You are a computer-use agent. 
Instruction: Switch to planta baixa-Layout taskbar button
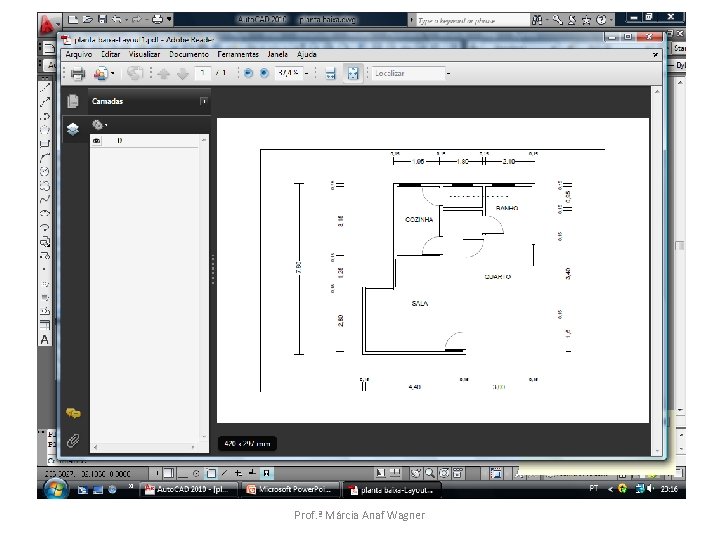[393, 490]
